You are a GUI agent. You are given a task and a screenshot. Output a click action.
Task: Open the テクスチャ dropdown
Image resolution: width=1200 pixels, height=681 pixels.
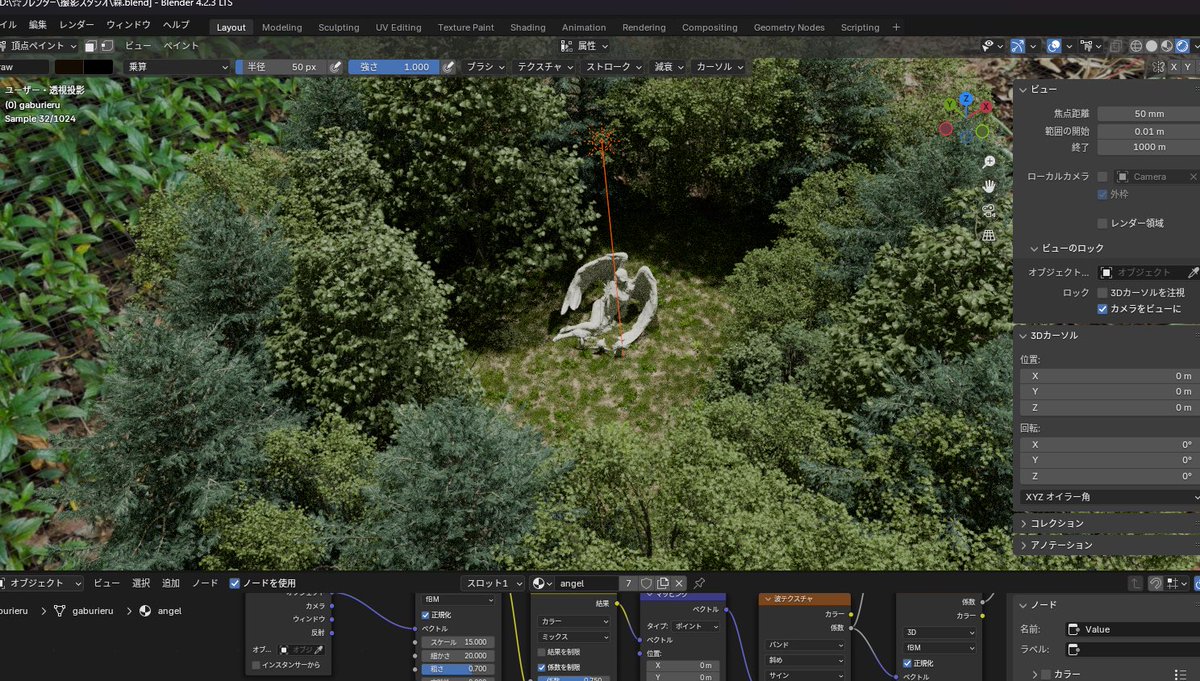click(x=545, y=67)
